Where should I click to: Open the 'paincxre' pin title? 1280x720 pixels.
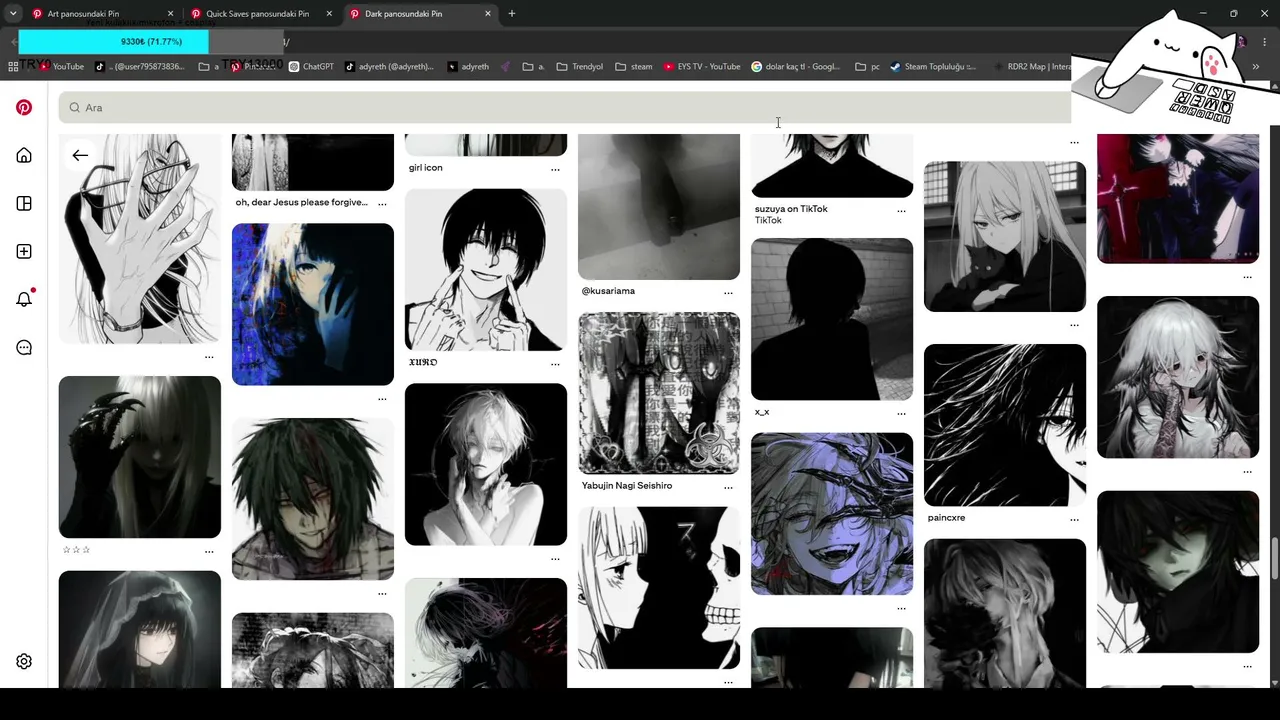click(946, 518)
